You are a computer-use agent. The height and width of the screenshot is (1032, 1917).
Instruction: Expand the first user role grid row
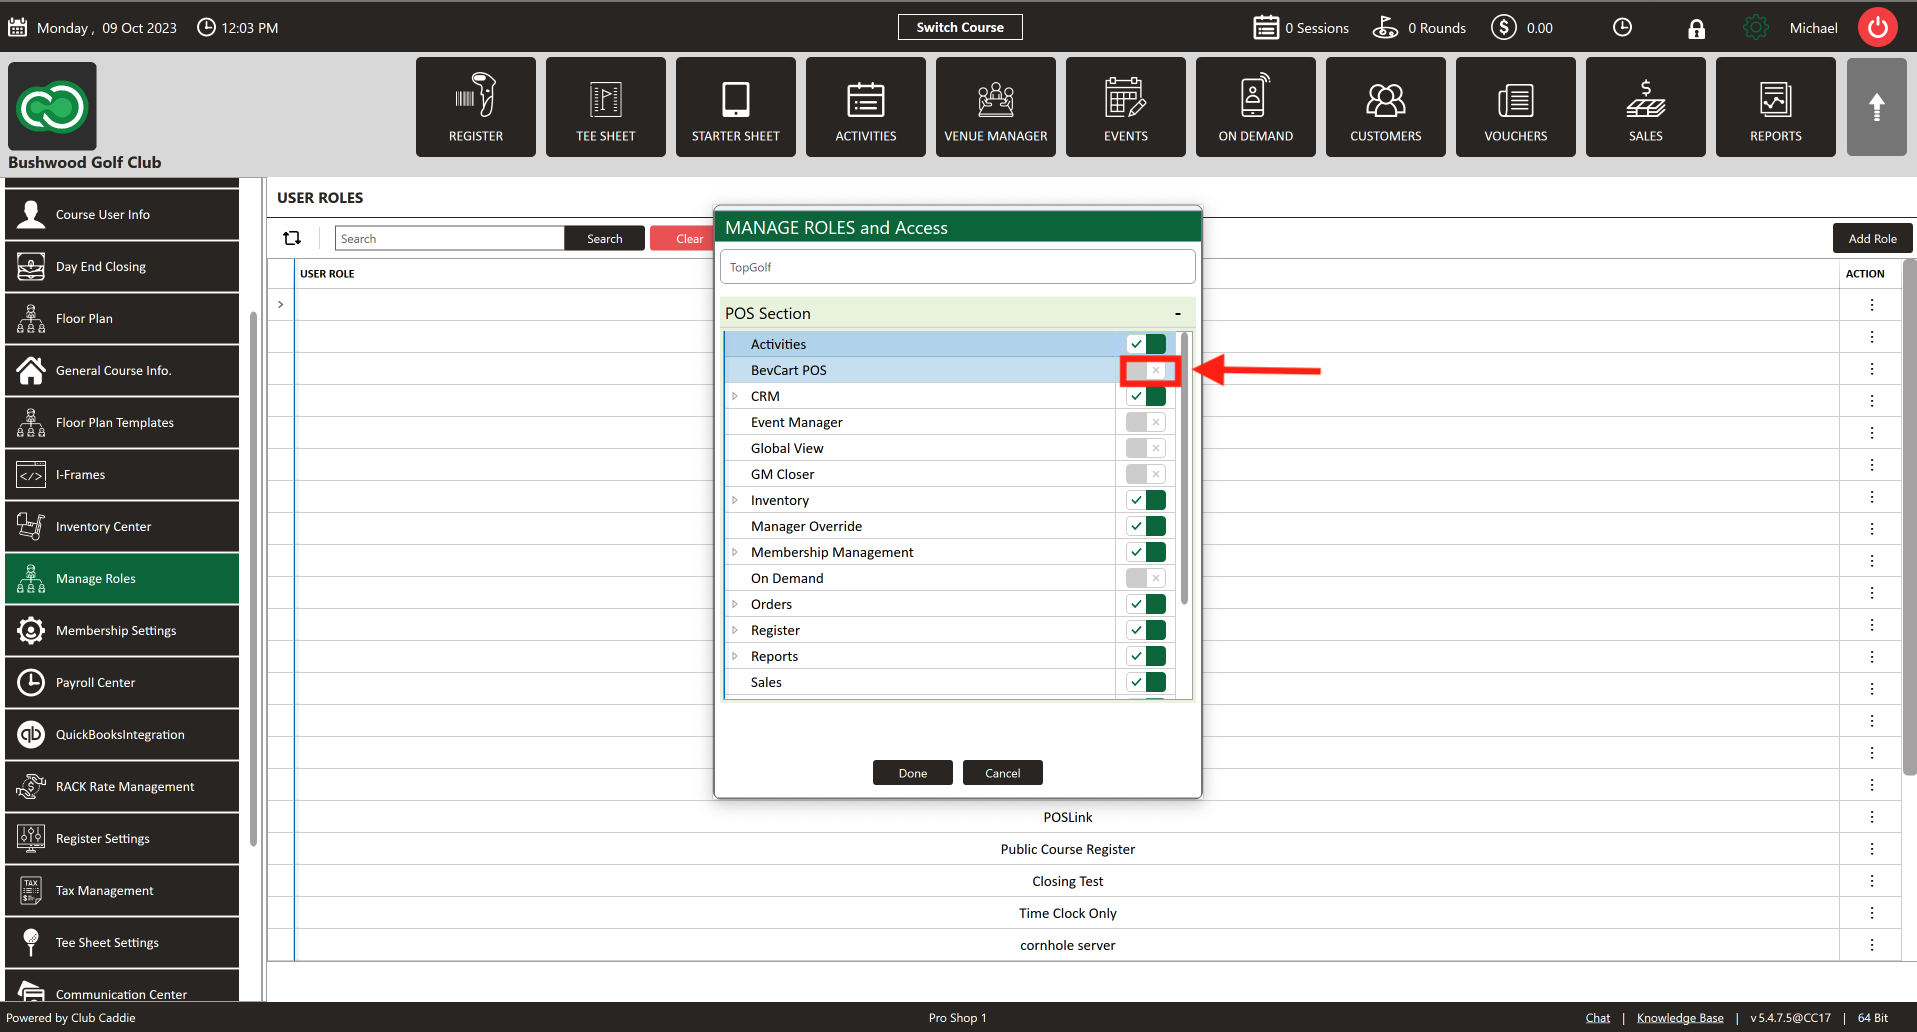point(281,304)
